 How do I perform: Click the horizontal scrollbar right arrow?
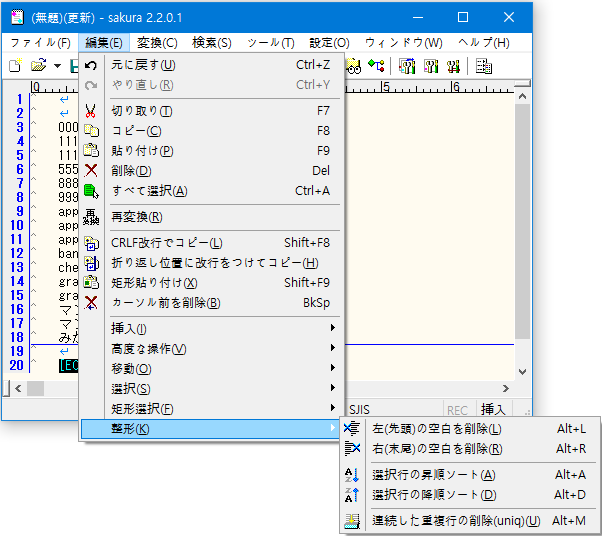tap(506, 389)
